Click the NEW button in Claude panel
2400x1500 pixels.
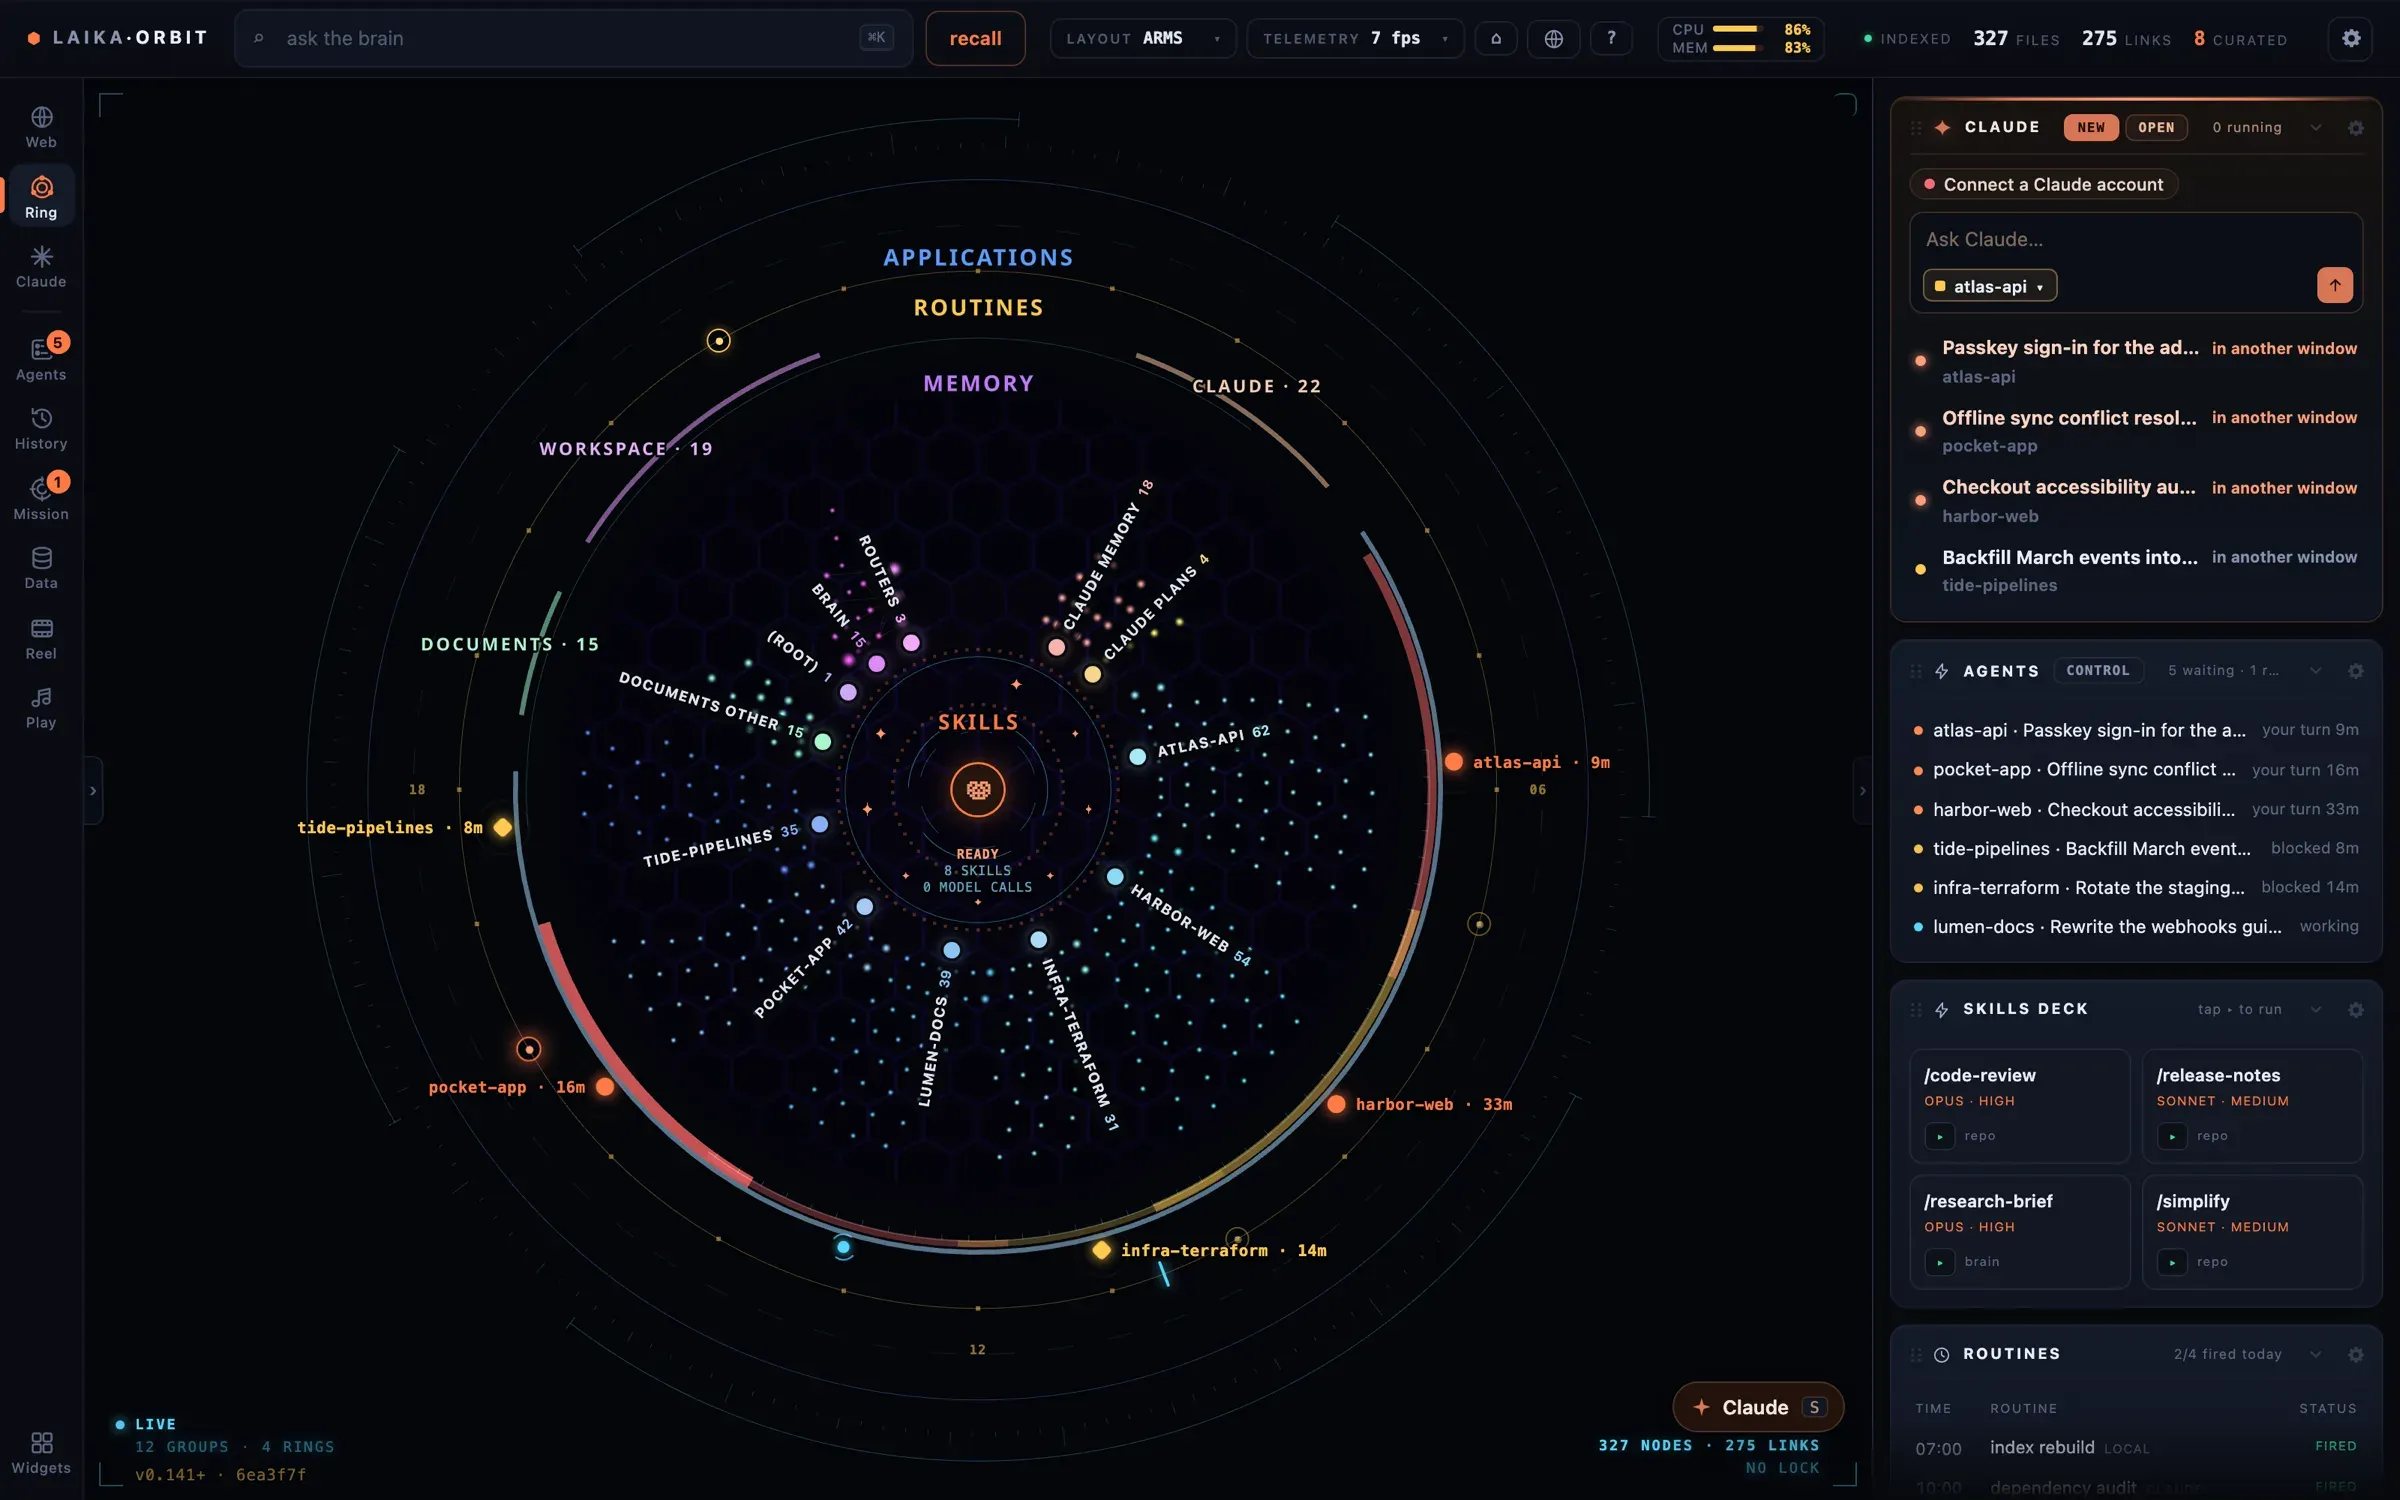point(2090,128)
